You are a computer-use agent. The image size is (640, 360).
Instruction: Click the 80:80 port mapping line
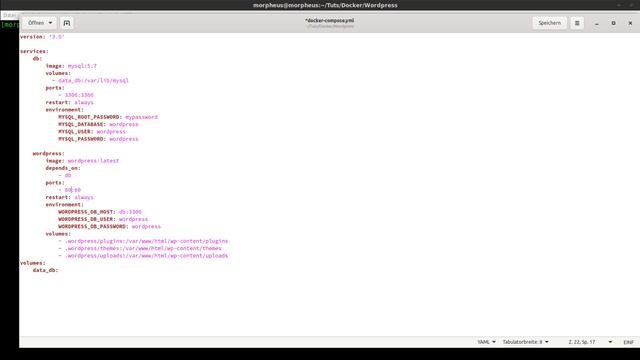70,190
